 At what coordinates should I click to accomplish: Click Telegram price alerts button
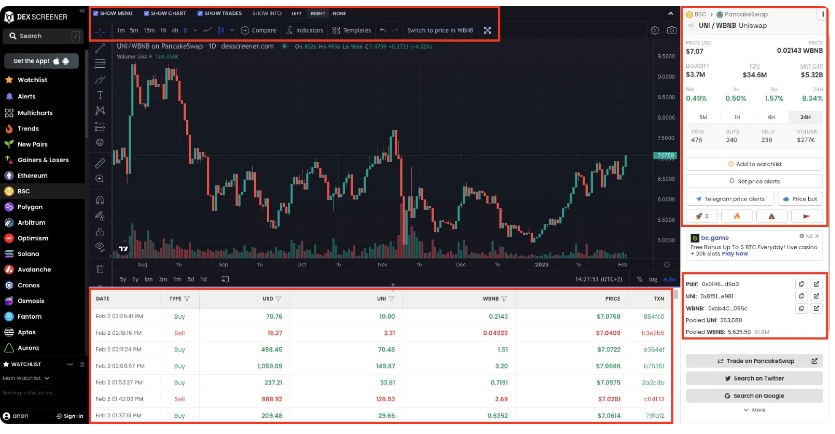click(x=730, y=199)
